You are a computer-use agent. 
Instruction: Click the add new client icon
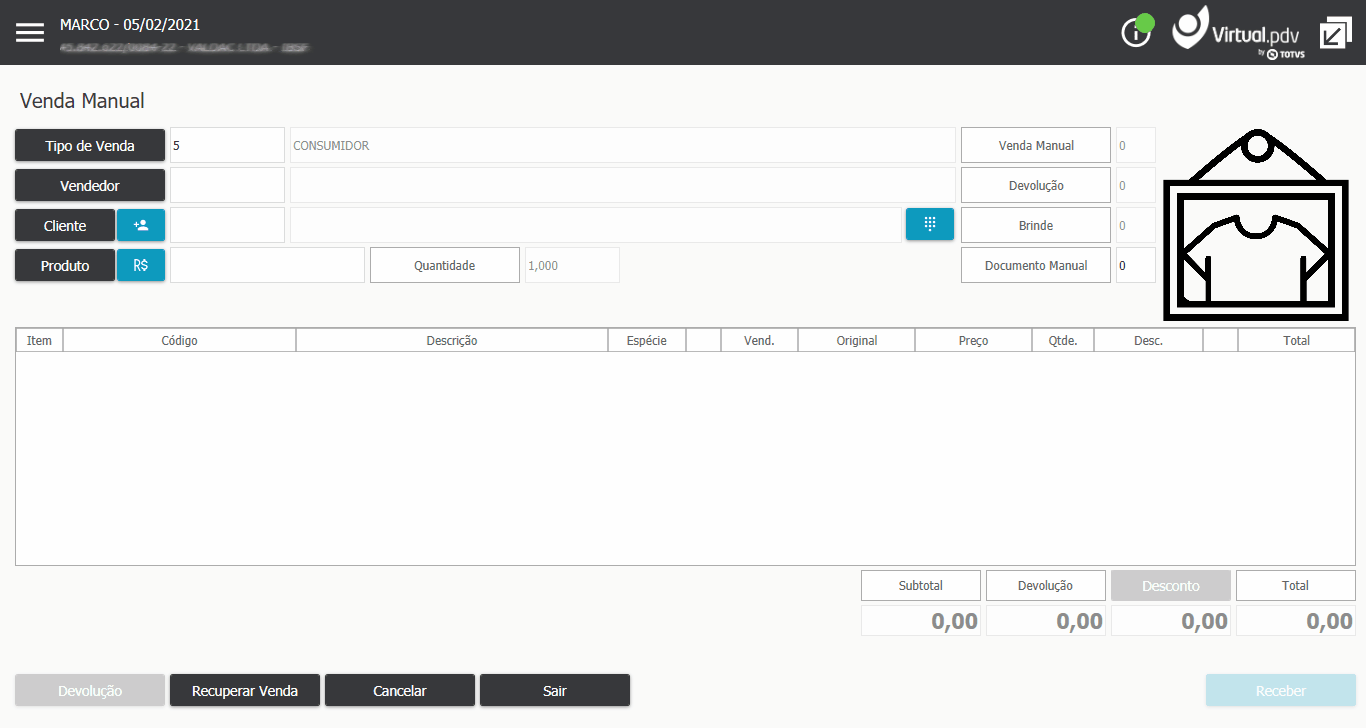coord(141,225)
